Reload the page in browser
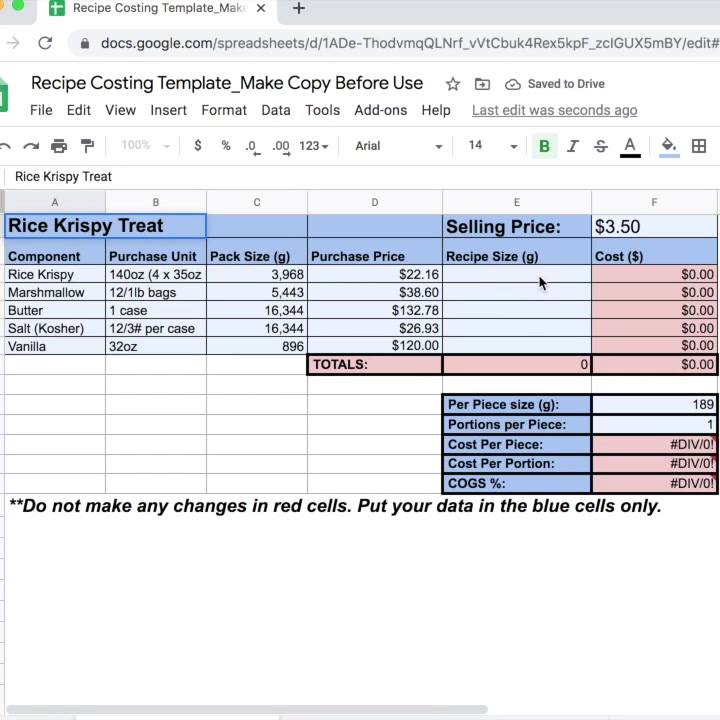 (x=45, y=43)
